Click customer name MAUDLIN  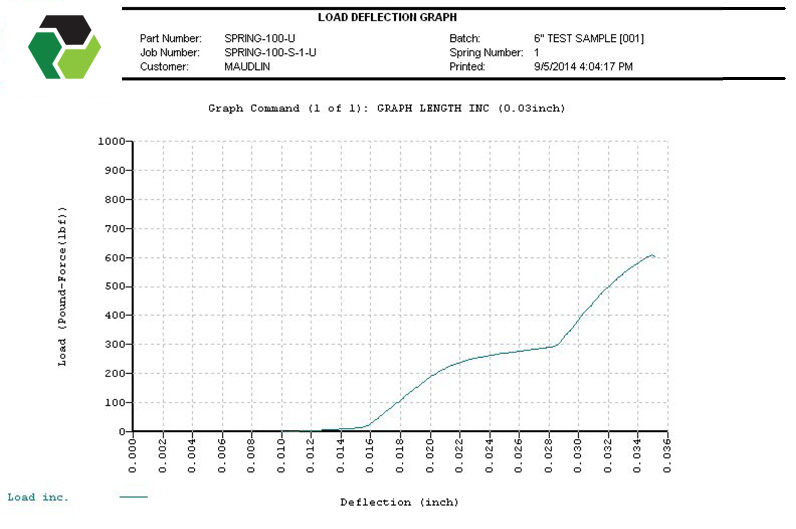(x=247, y=67)
